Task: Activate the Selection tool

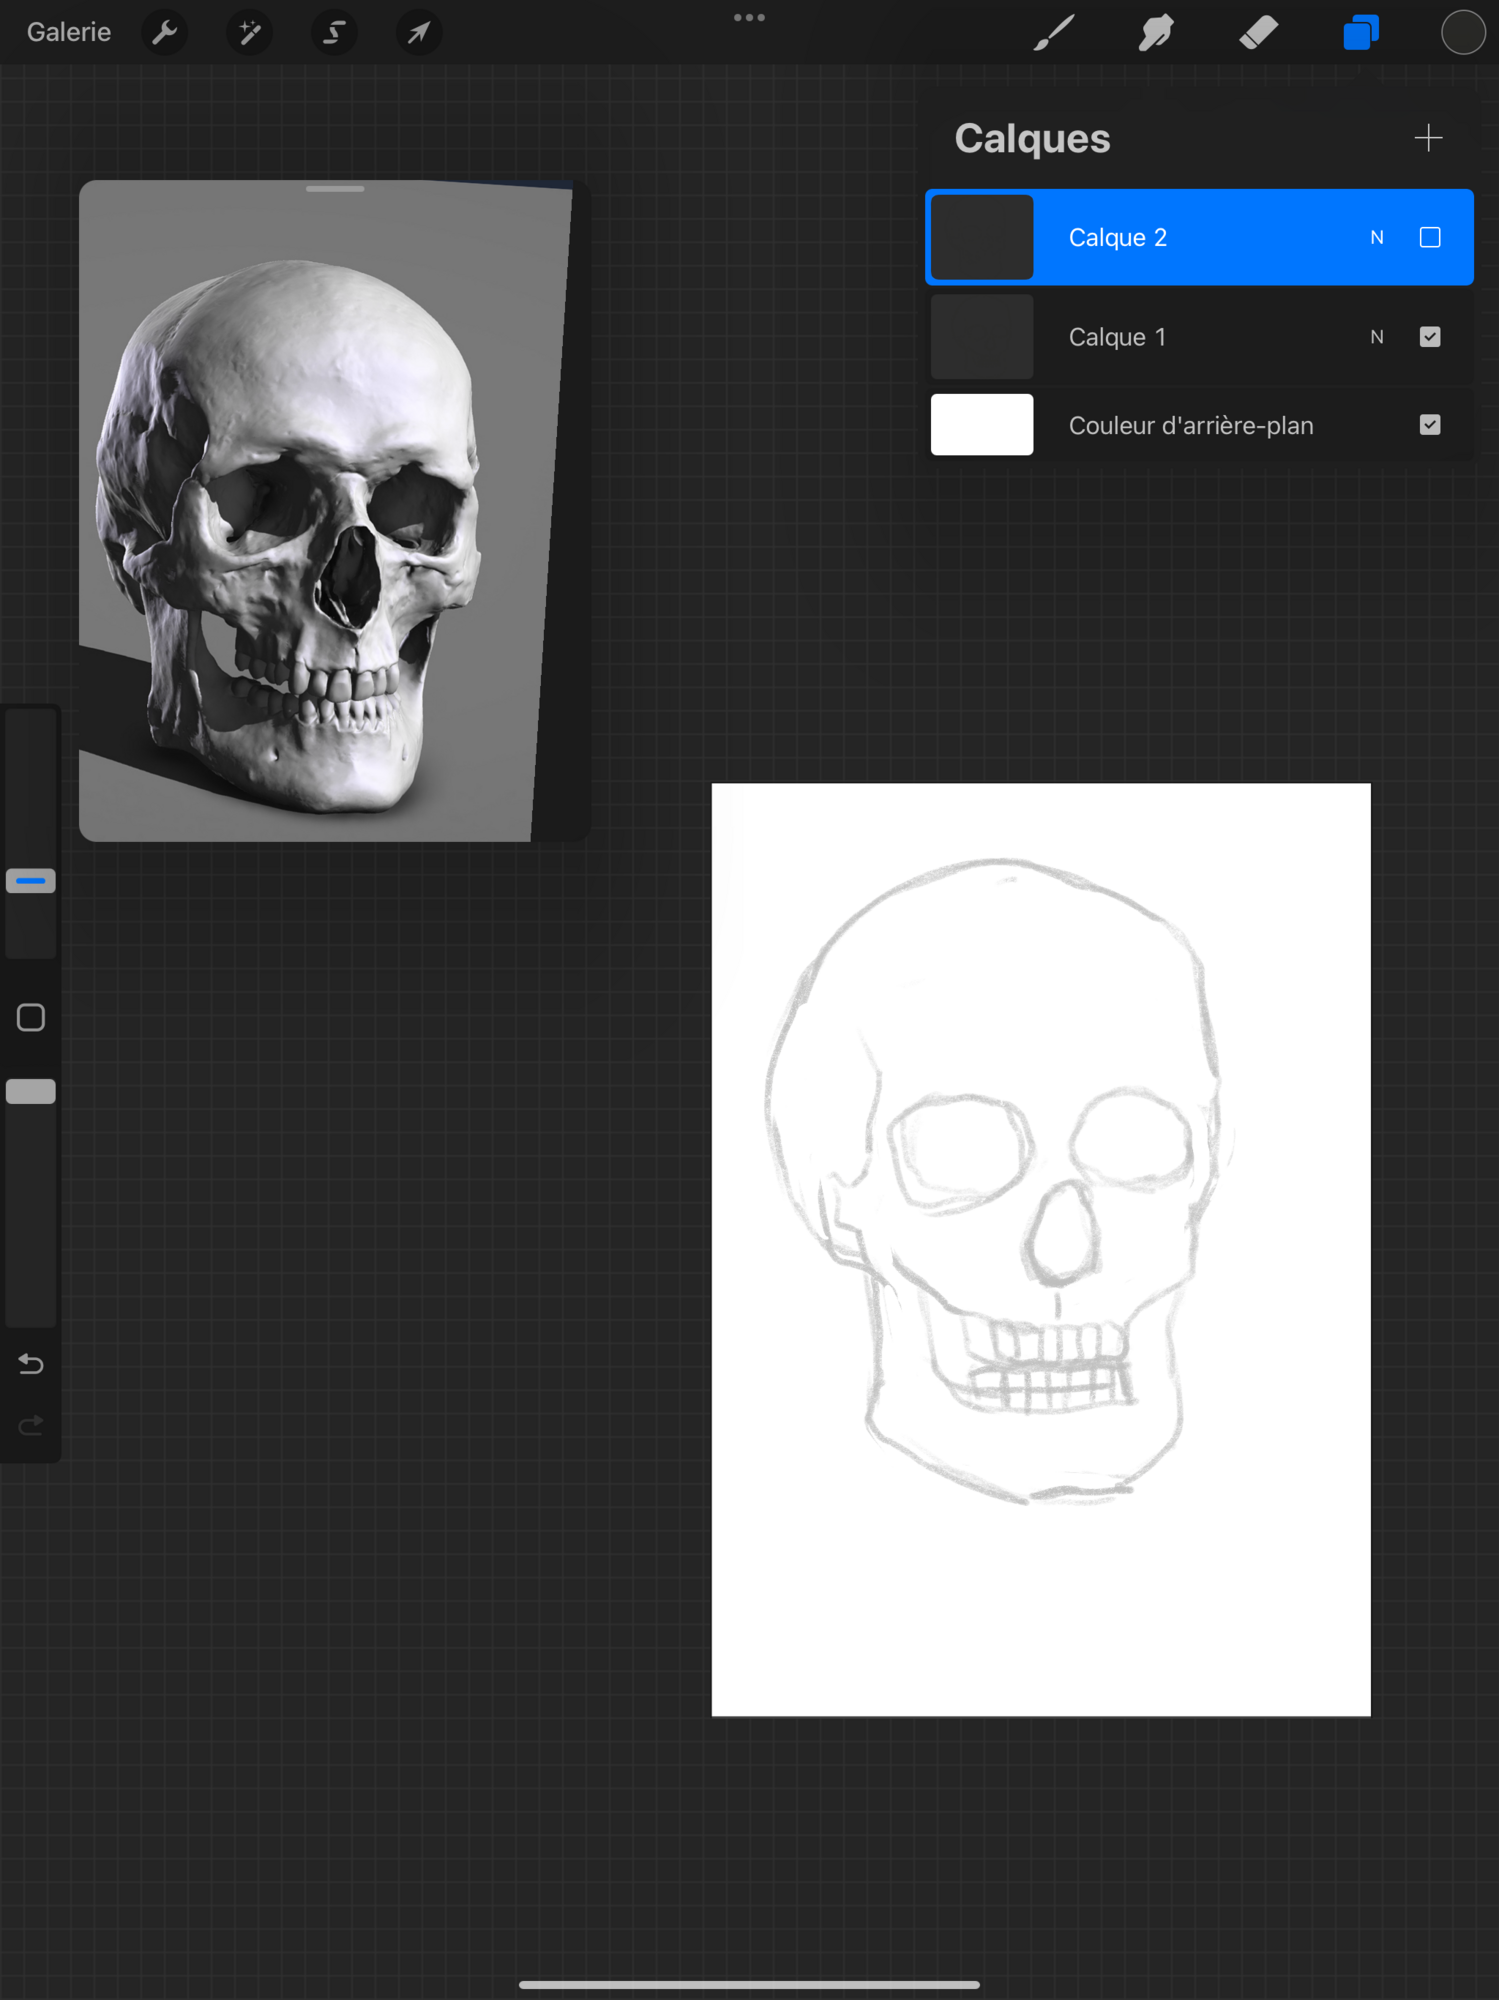Action: [334, 33]
